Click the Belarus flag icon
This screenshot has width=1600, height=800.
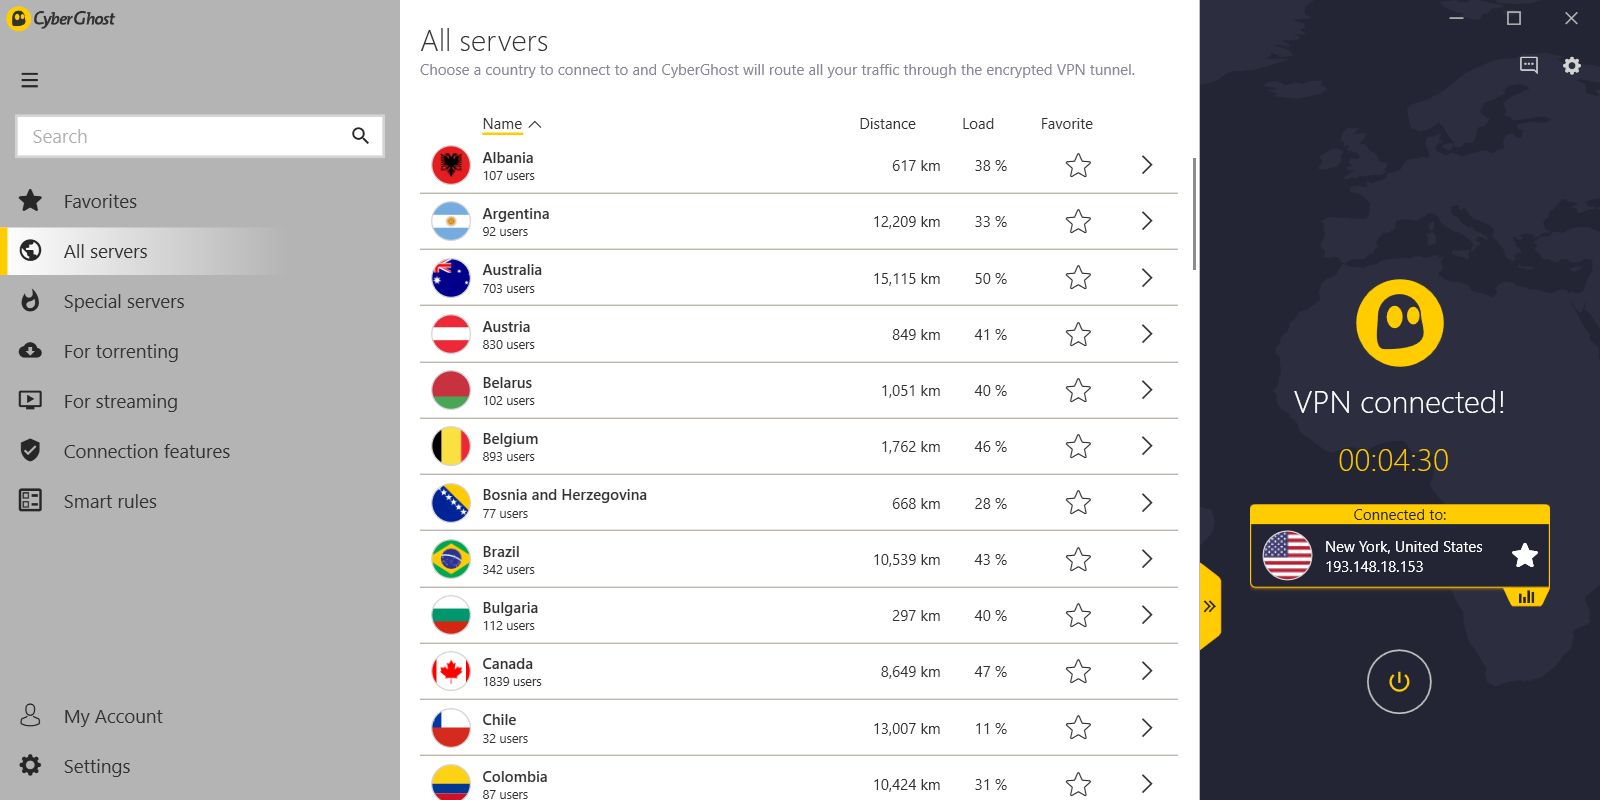(x=451, y=391)
